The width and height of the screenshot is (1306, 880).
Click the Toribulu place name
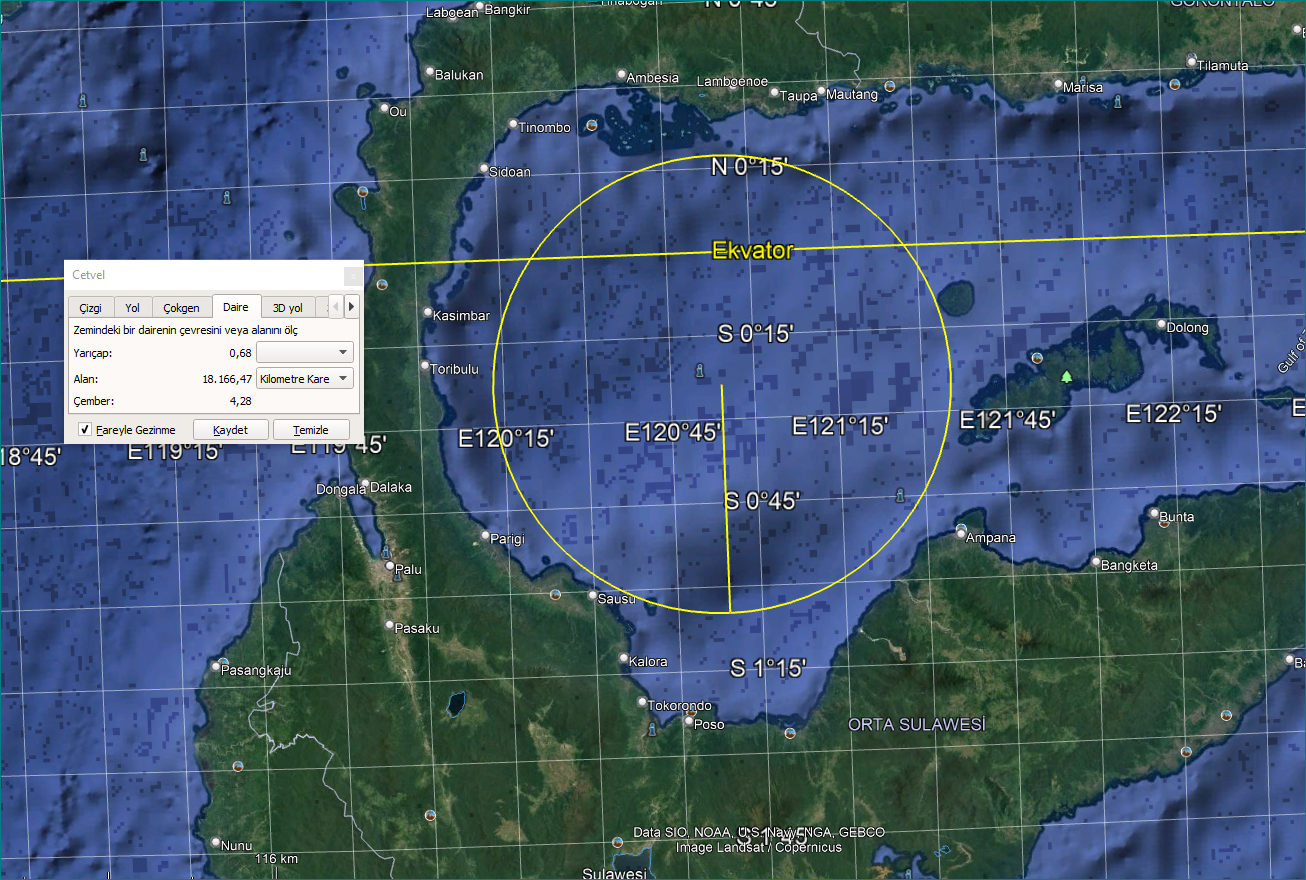455,369
